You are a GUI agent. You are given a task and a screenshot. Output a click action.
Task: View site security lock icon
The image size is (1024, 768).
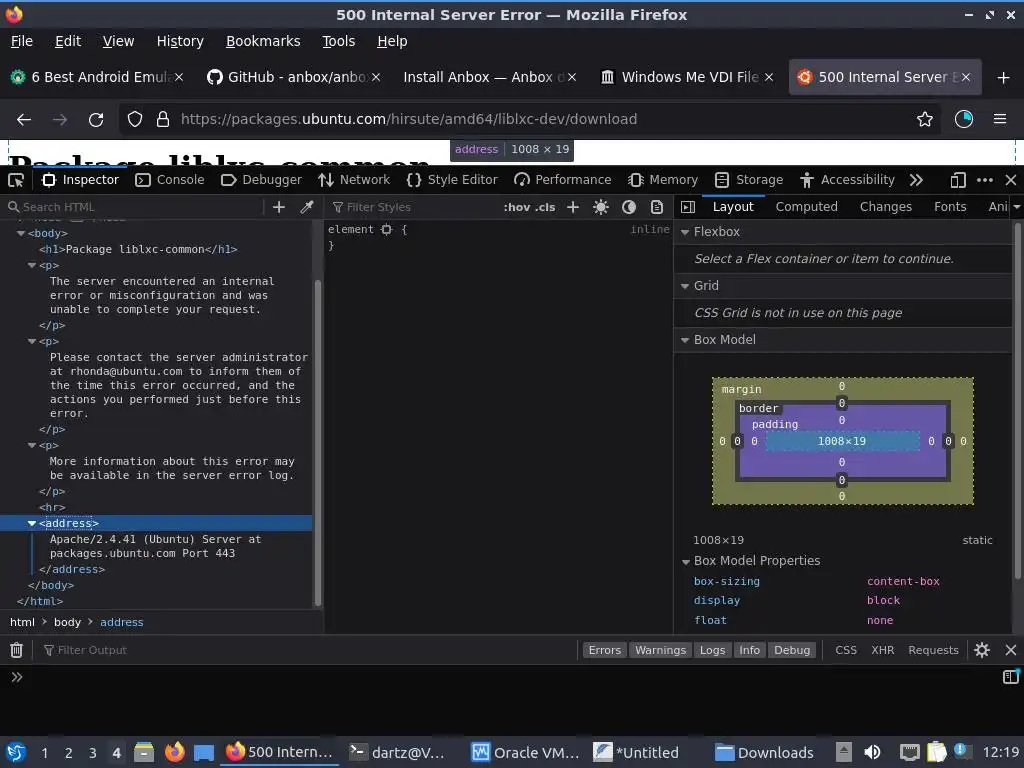point(163,120)
